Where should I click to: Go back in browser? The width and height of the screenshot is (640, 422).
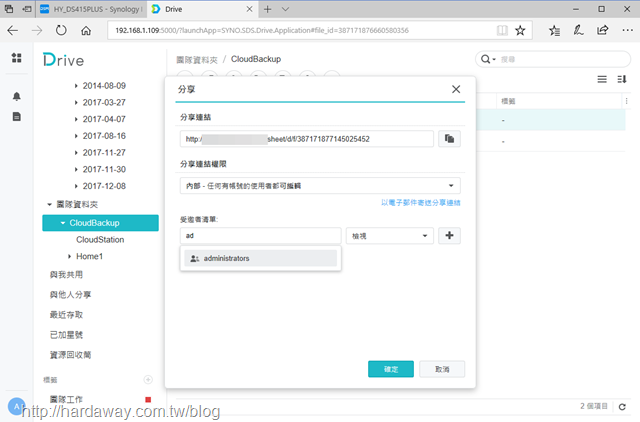pyautogui.click(x=13, y=30)
